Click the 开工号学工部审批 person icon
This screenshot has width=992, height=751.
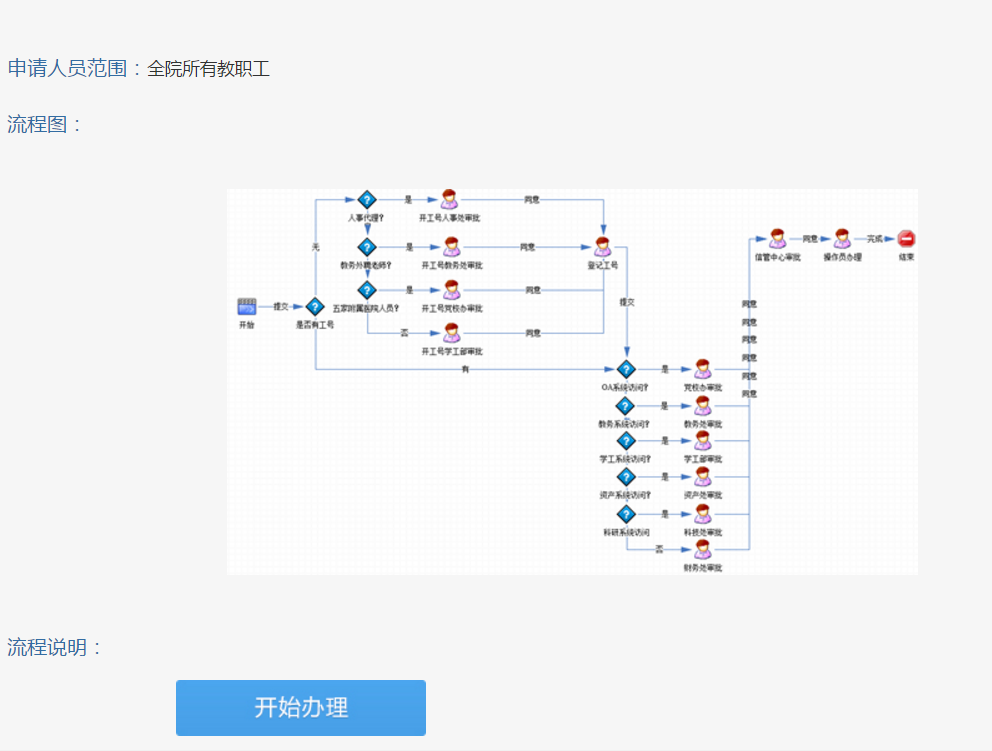coord(451,333)
